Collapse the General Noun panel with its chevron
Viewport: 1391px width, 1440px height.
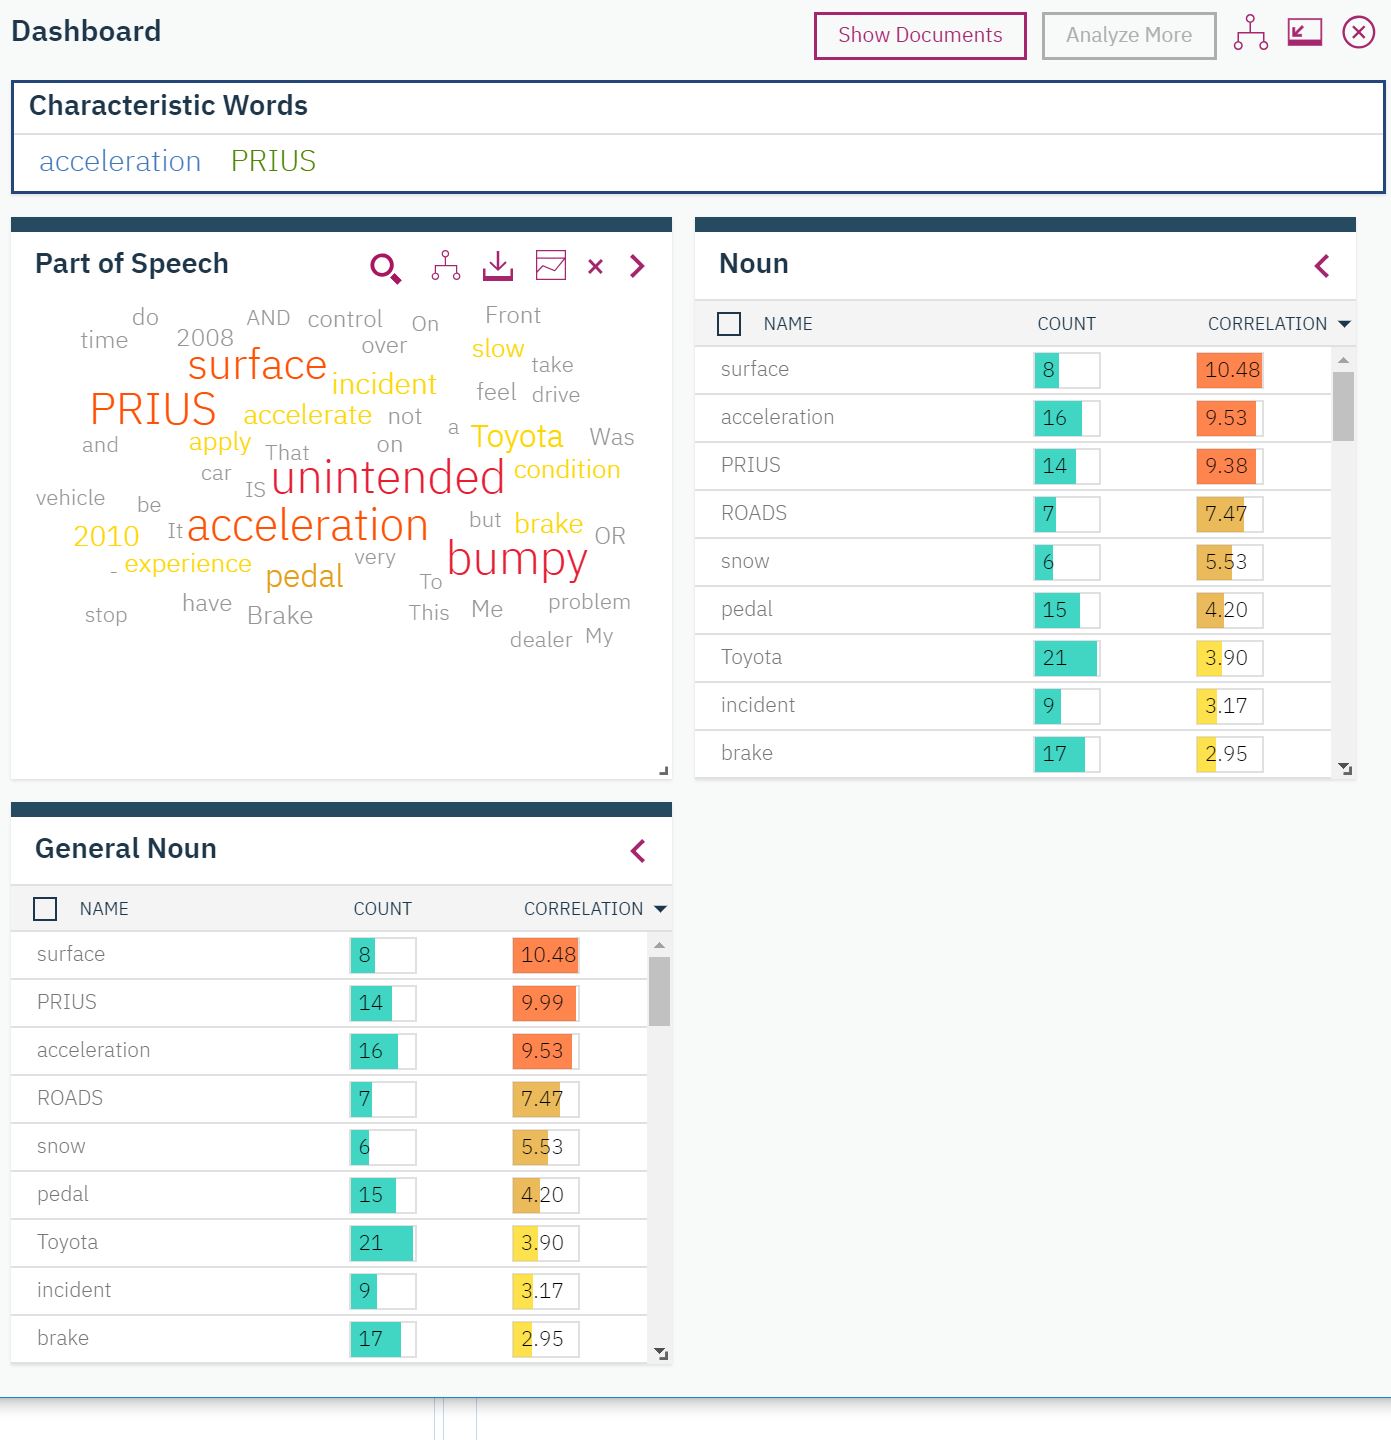tap(638, 851)
